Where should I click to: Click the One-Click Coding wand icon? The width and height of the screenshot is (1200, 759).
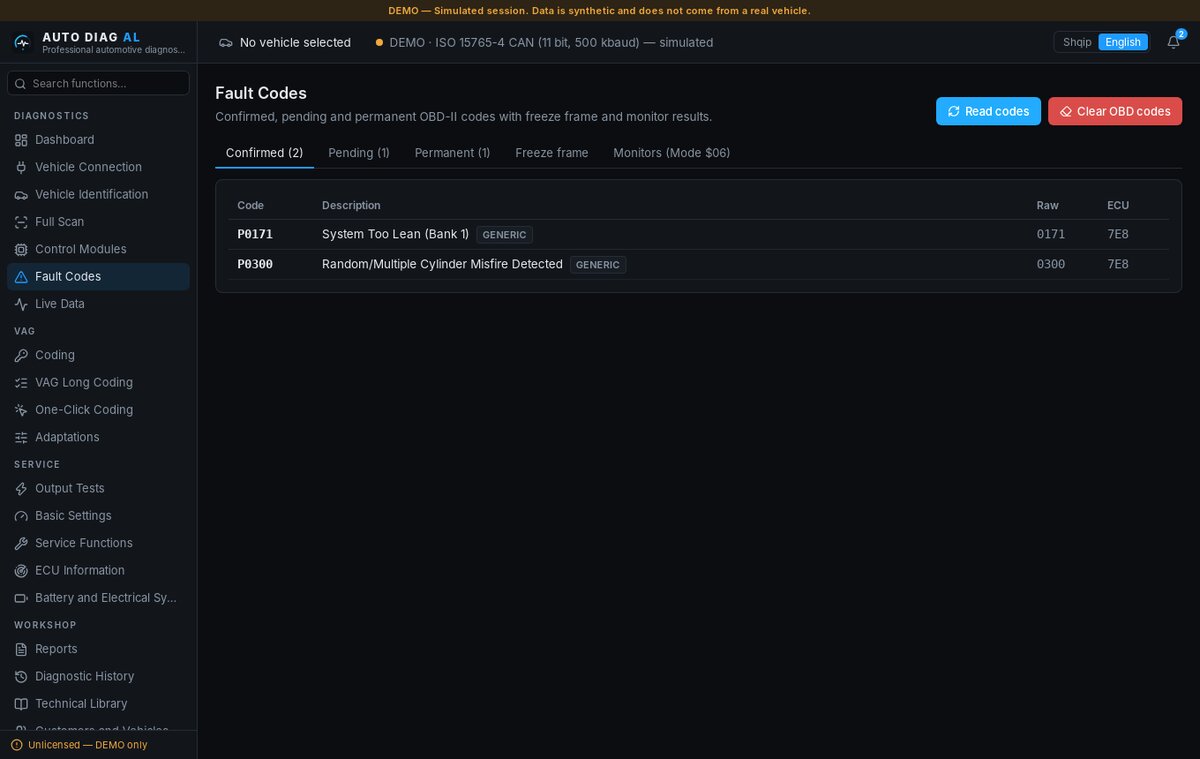(21, 410)
